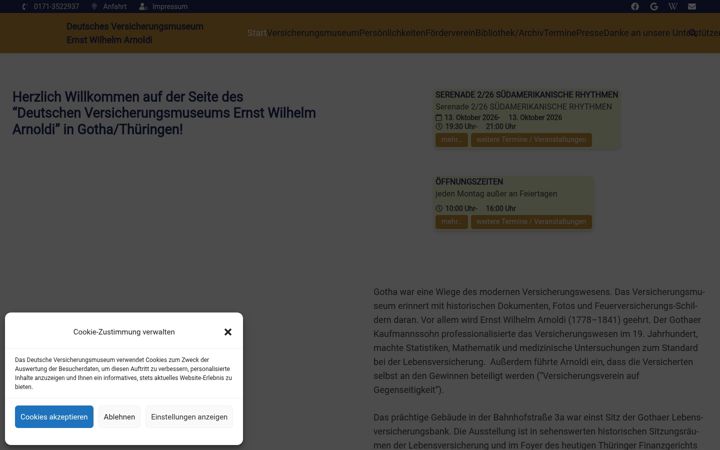Click Cookies akzeptieren button

54,416
